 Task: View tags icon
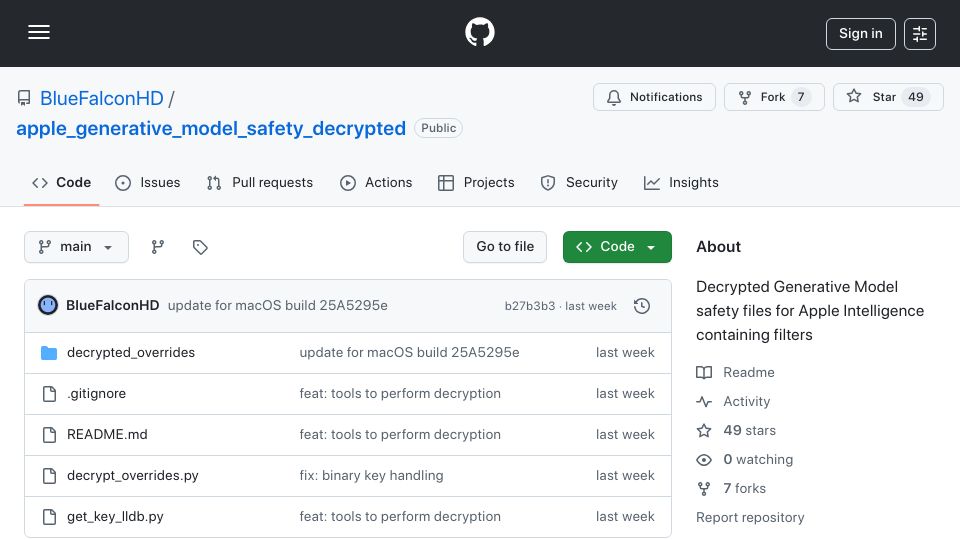coord(200,247)
